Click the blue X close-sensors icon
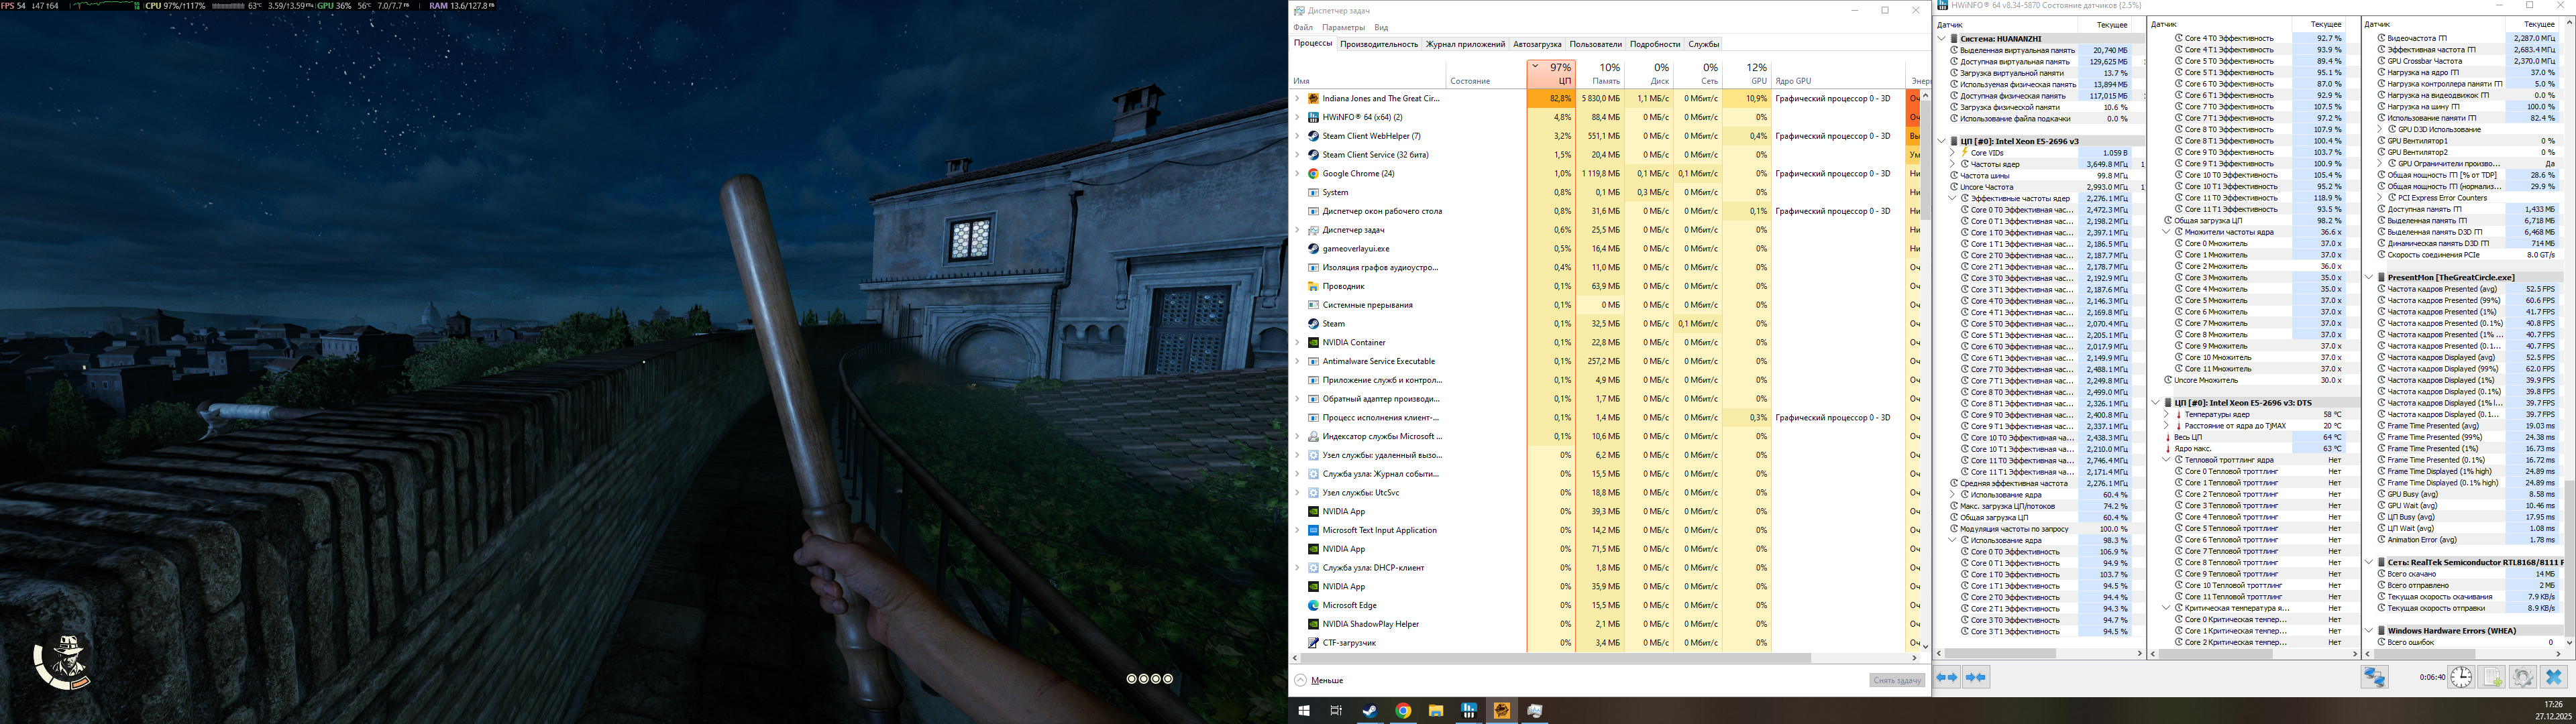2576x724 pixels. click(x=2553, y=678)
